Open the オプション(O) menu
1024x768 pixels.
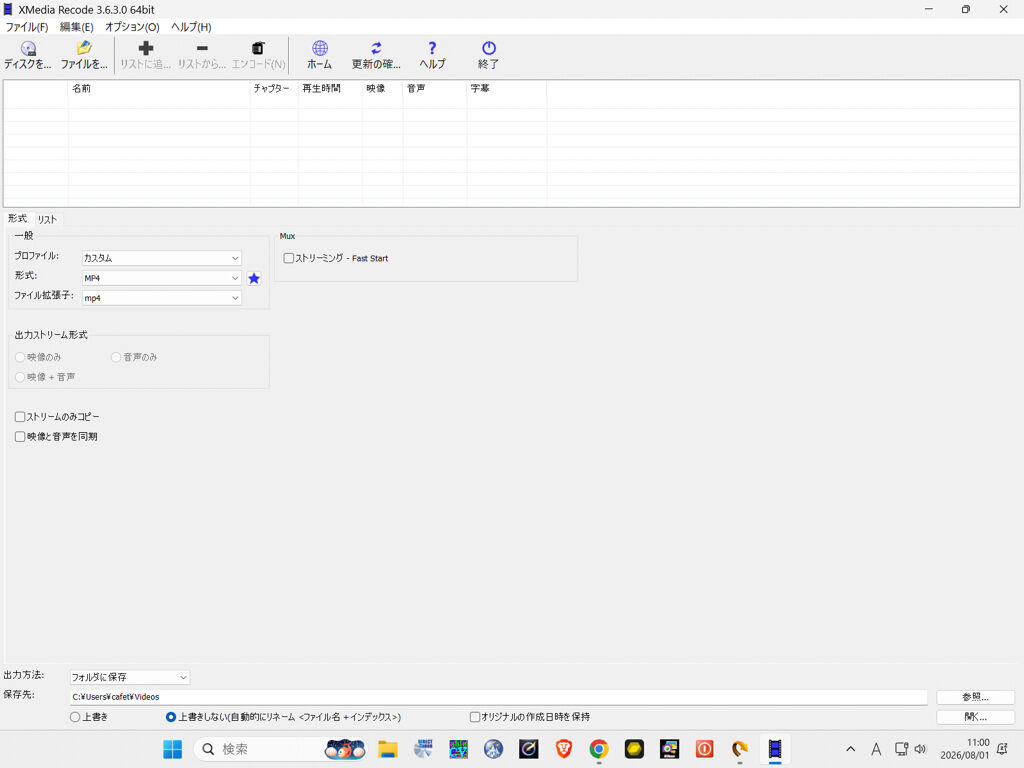coord(132,27)
